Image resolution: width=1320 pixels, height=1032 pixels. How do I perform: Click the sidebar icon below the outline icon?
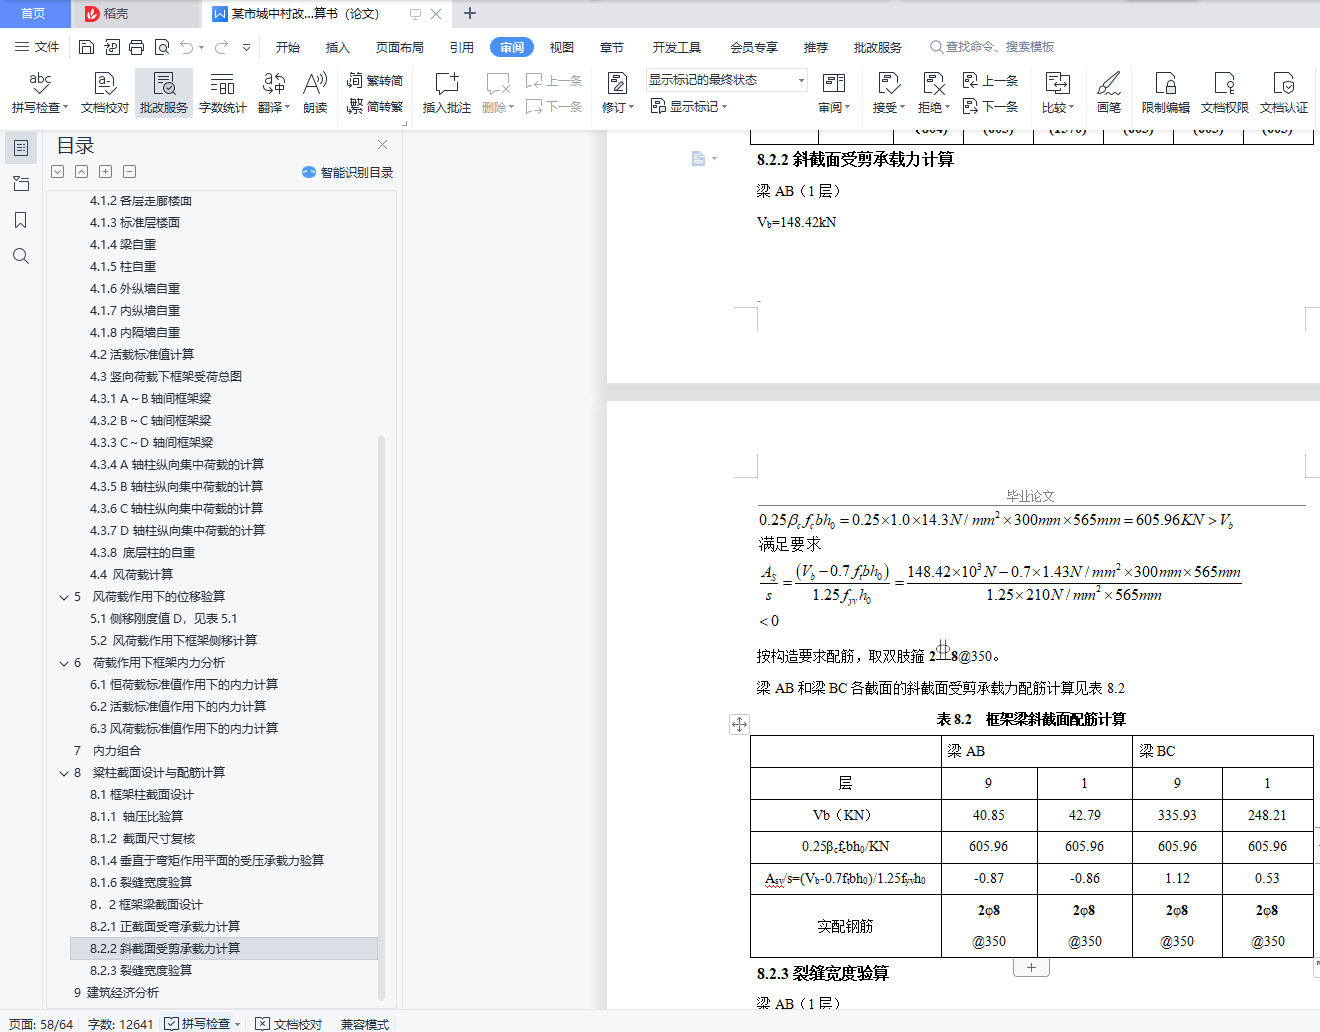[x=20, y=184]
